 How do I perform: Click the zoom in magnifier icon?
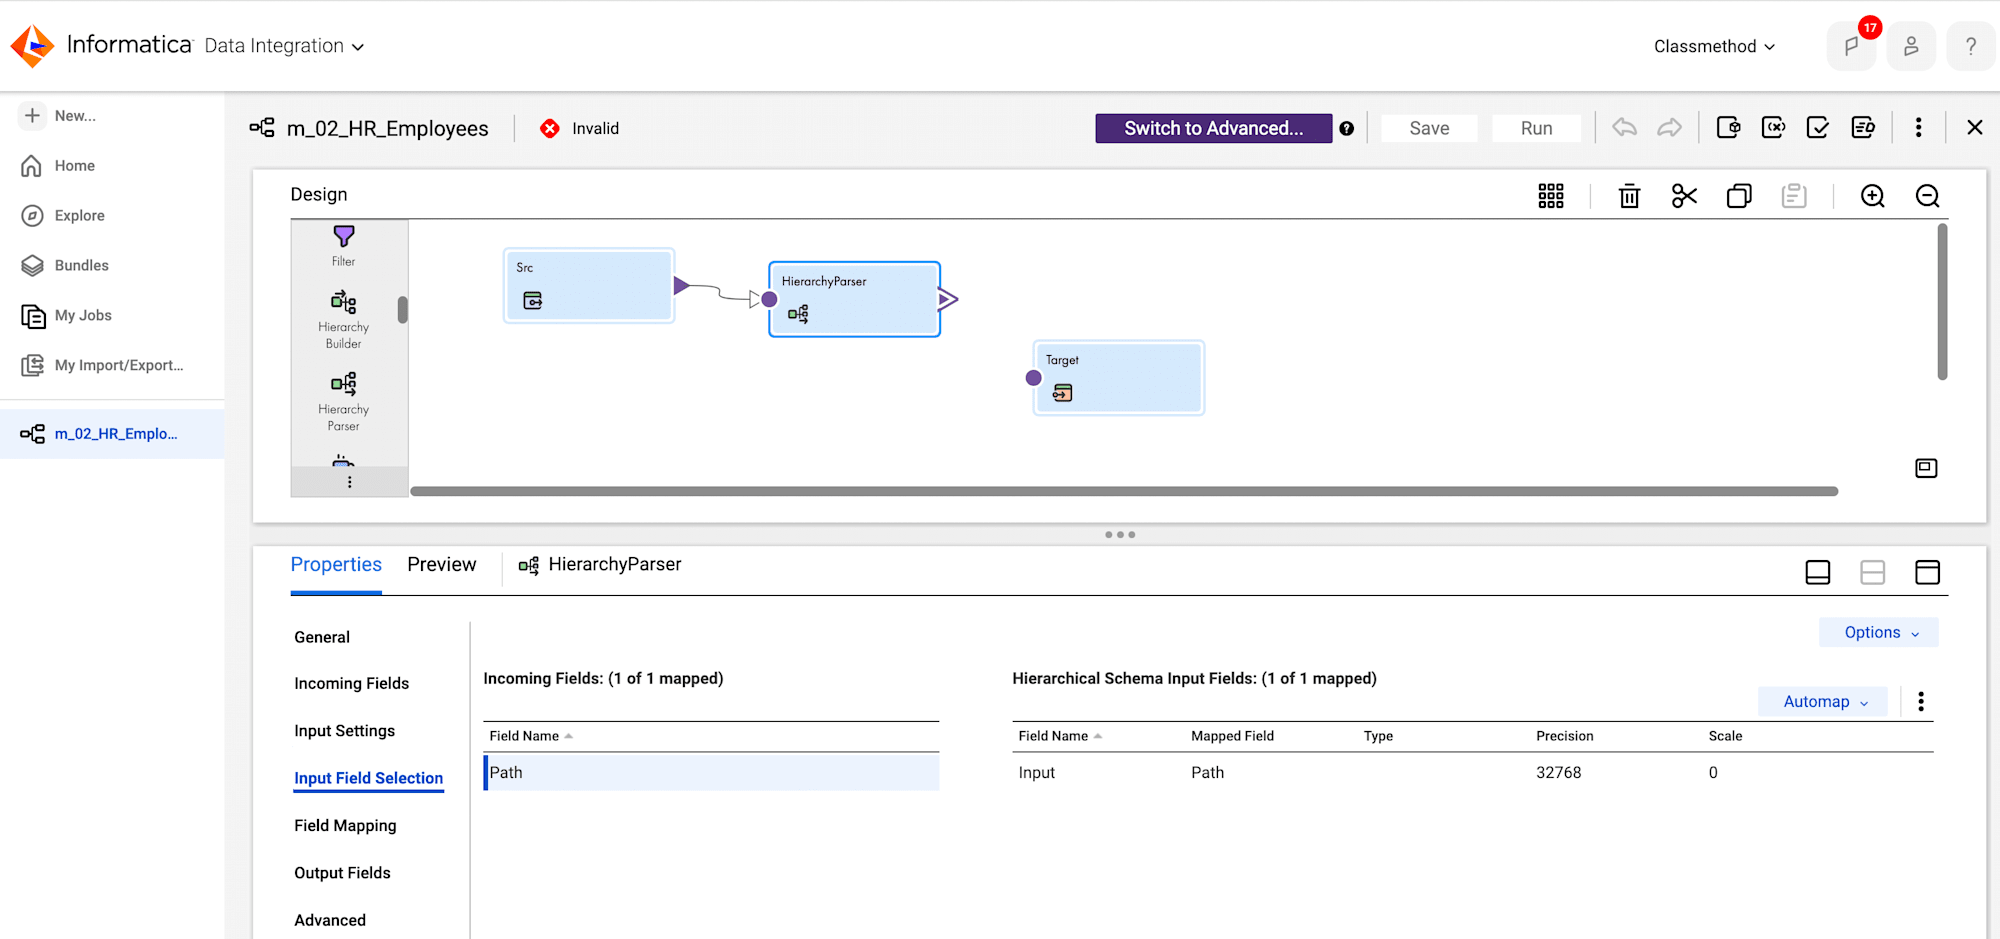[1873, 196]
